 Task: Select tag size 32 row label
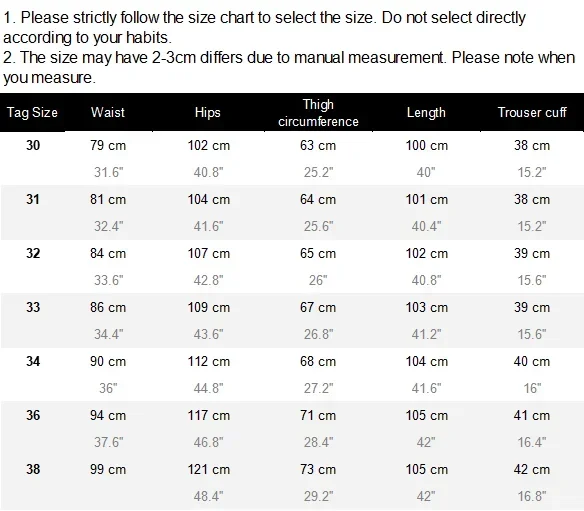[33, 253]
